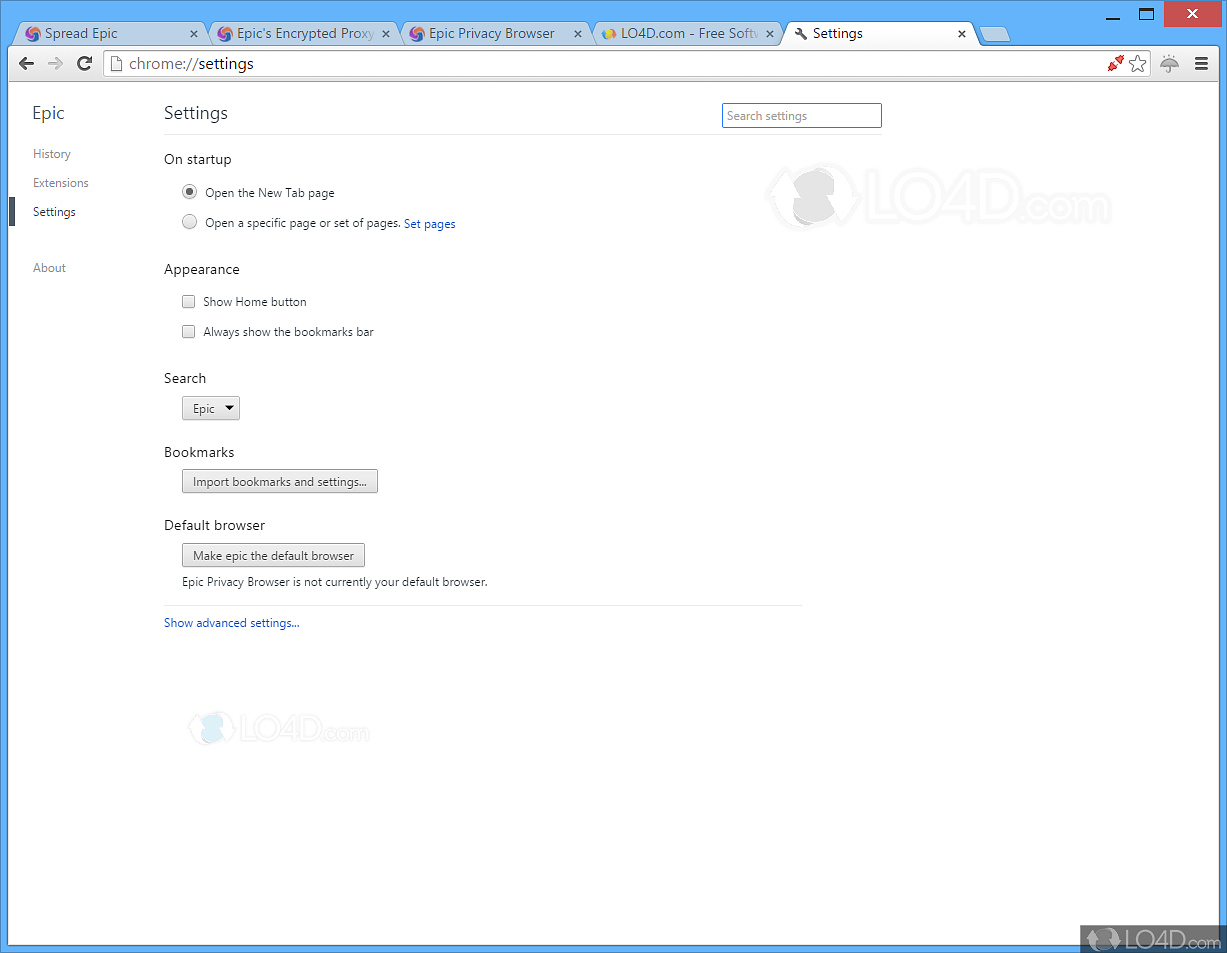Open the Epic umbrella privacy icon
The image size is (1227, 953).
click(x=1170, y=64)
